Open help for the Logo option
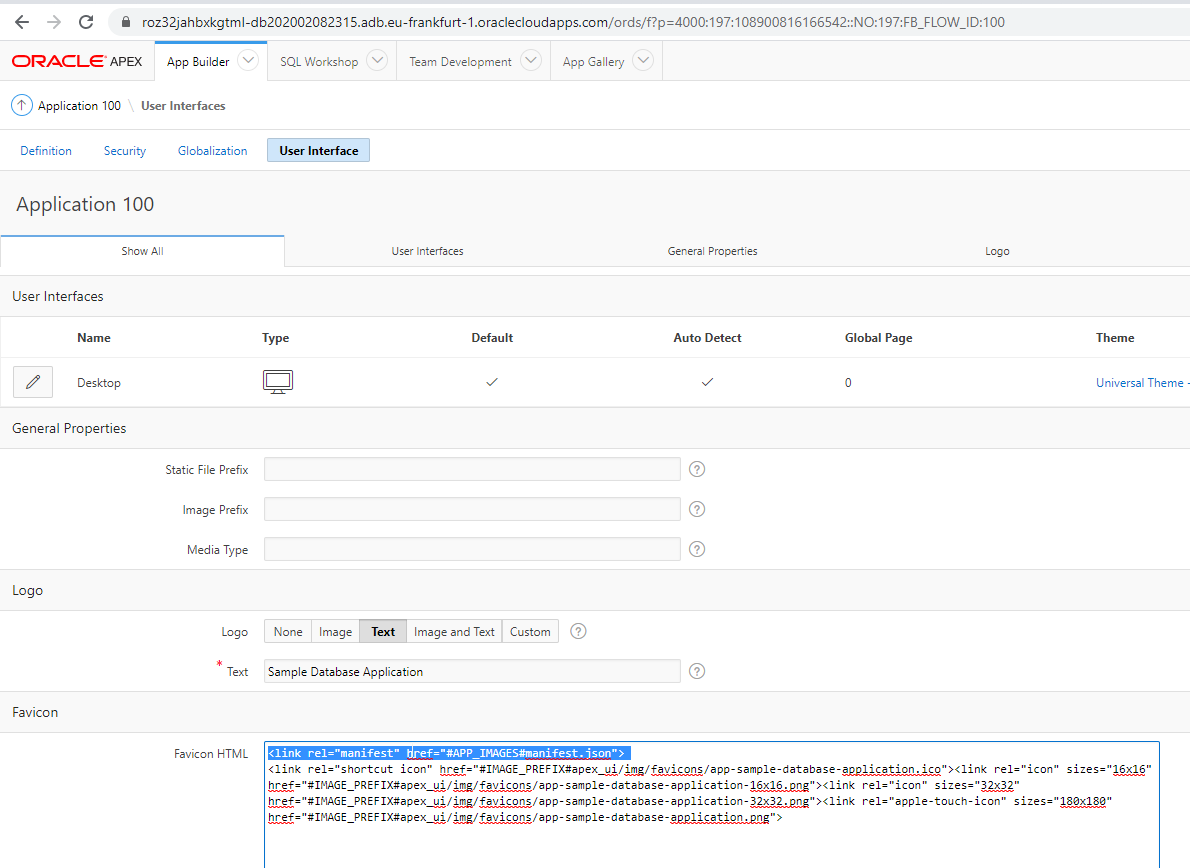The height and width of the screenshot is (868, 1190). coord(578,631)
